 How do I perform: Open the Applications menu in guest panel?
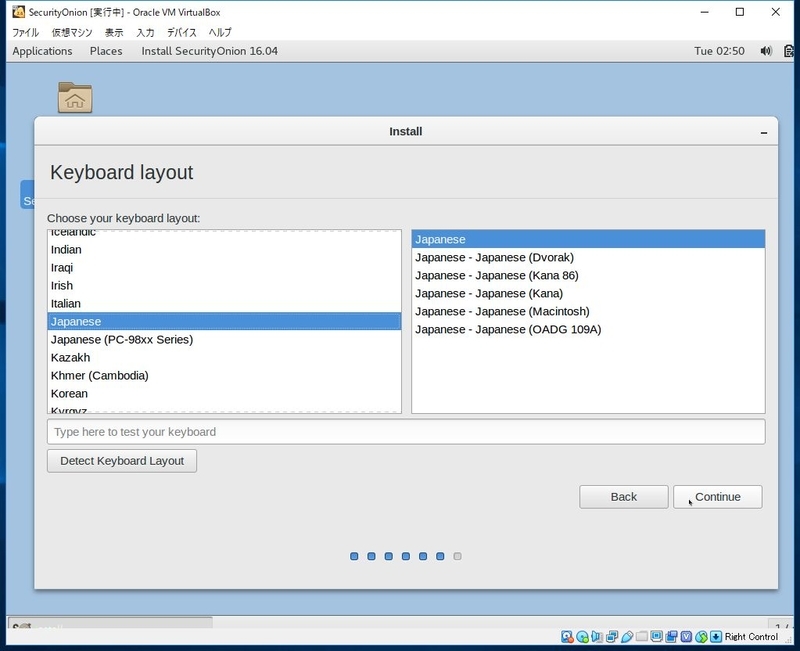click(x=42, y=51)
